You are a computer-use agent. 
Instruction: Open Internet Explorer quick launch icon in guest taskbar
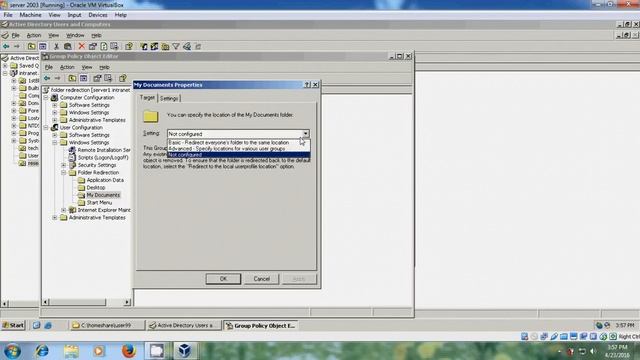click(48, 326)
